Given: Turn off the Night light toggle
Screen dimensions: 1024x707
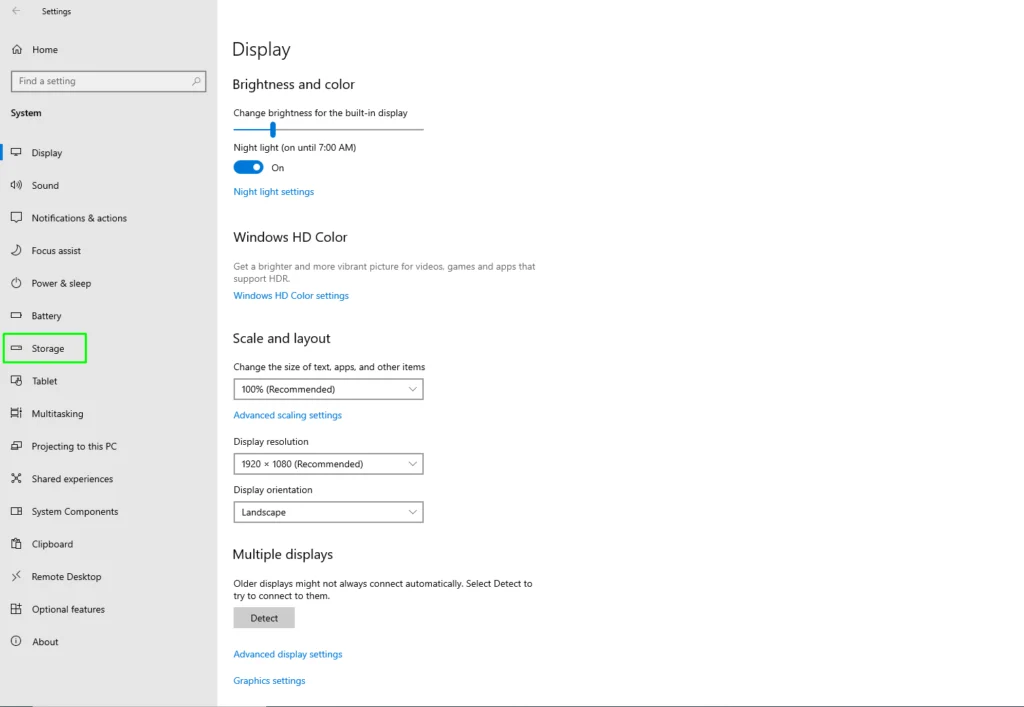Looking at the screenshot, I should pyautogui.click(x=248, y=168).
